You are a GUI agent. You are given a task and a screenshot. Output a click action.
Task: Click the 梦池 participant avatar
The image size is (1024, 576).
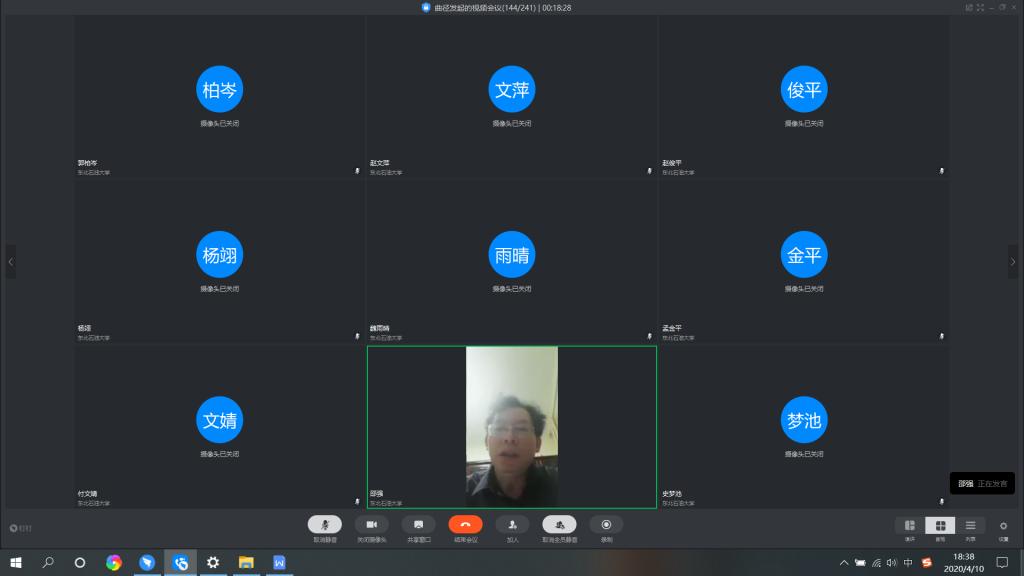(804, 421)
